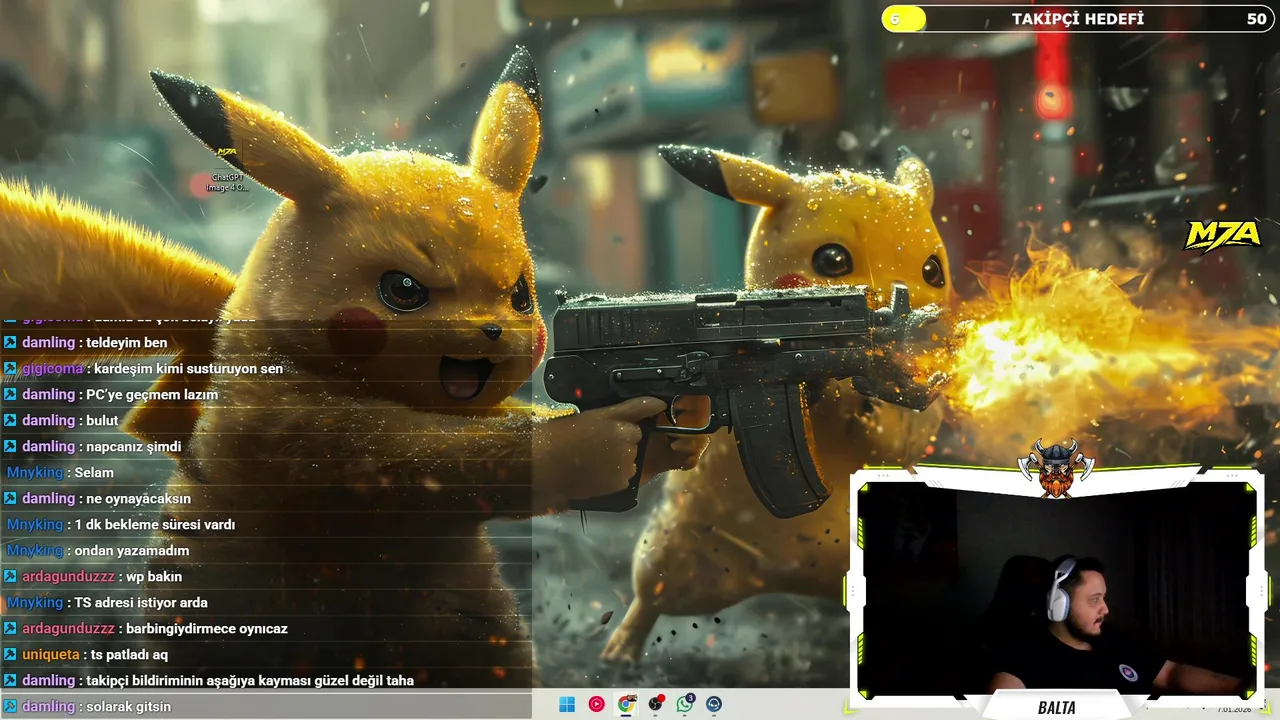
Task: Click the uniqueta username in chat
Action: 50,654
